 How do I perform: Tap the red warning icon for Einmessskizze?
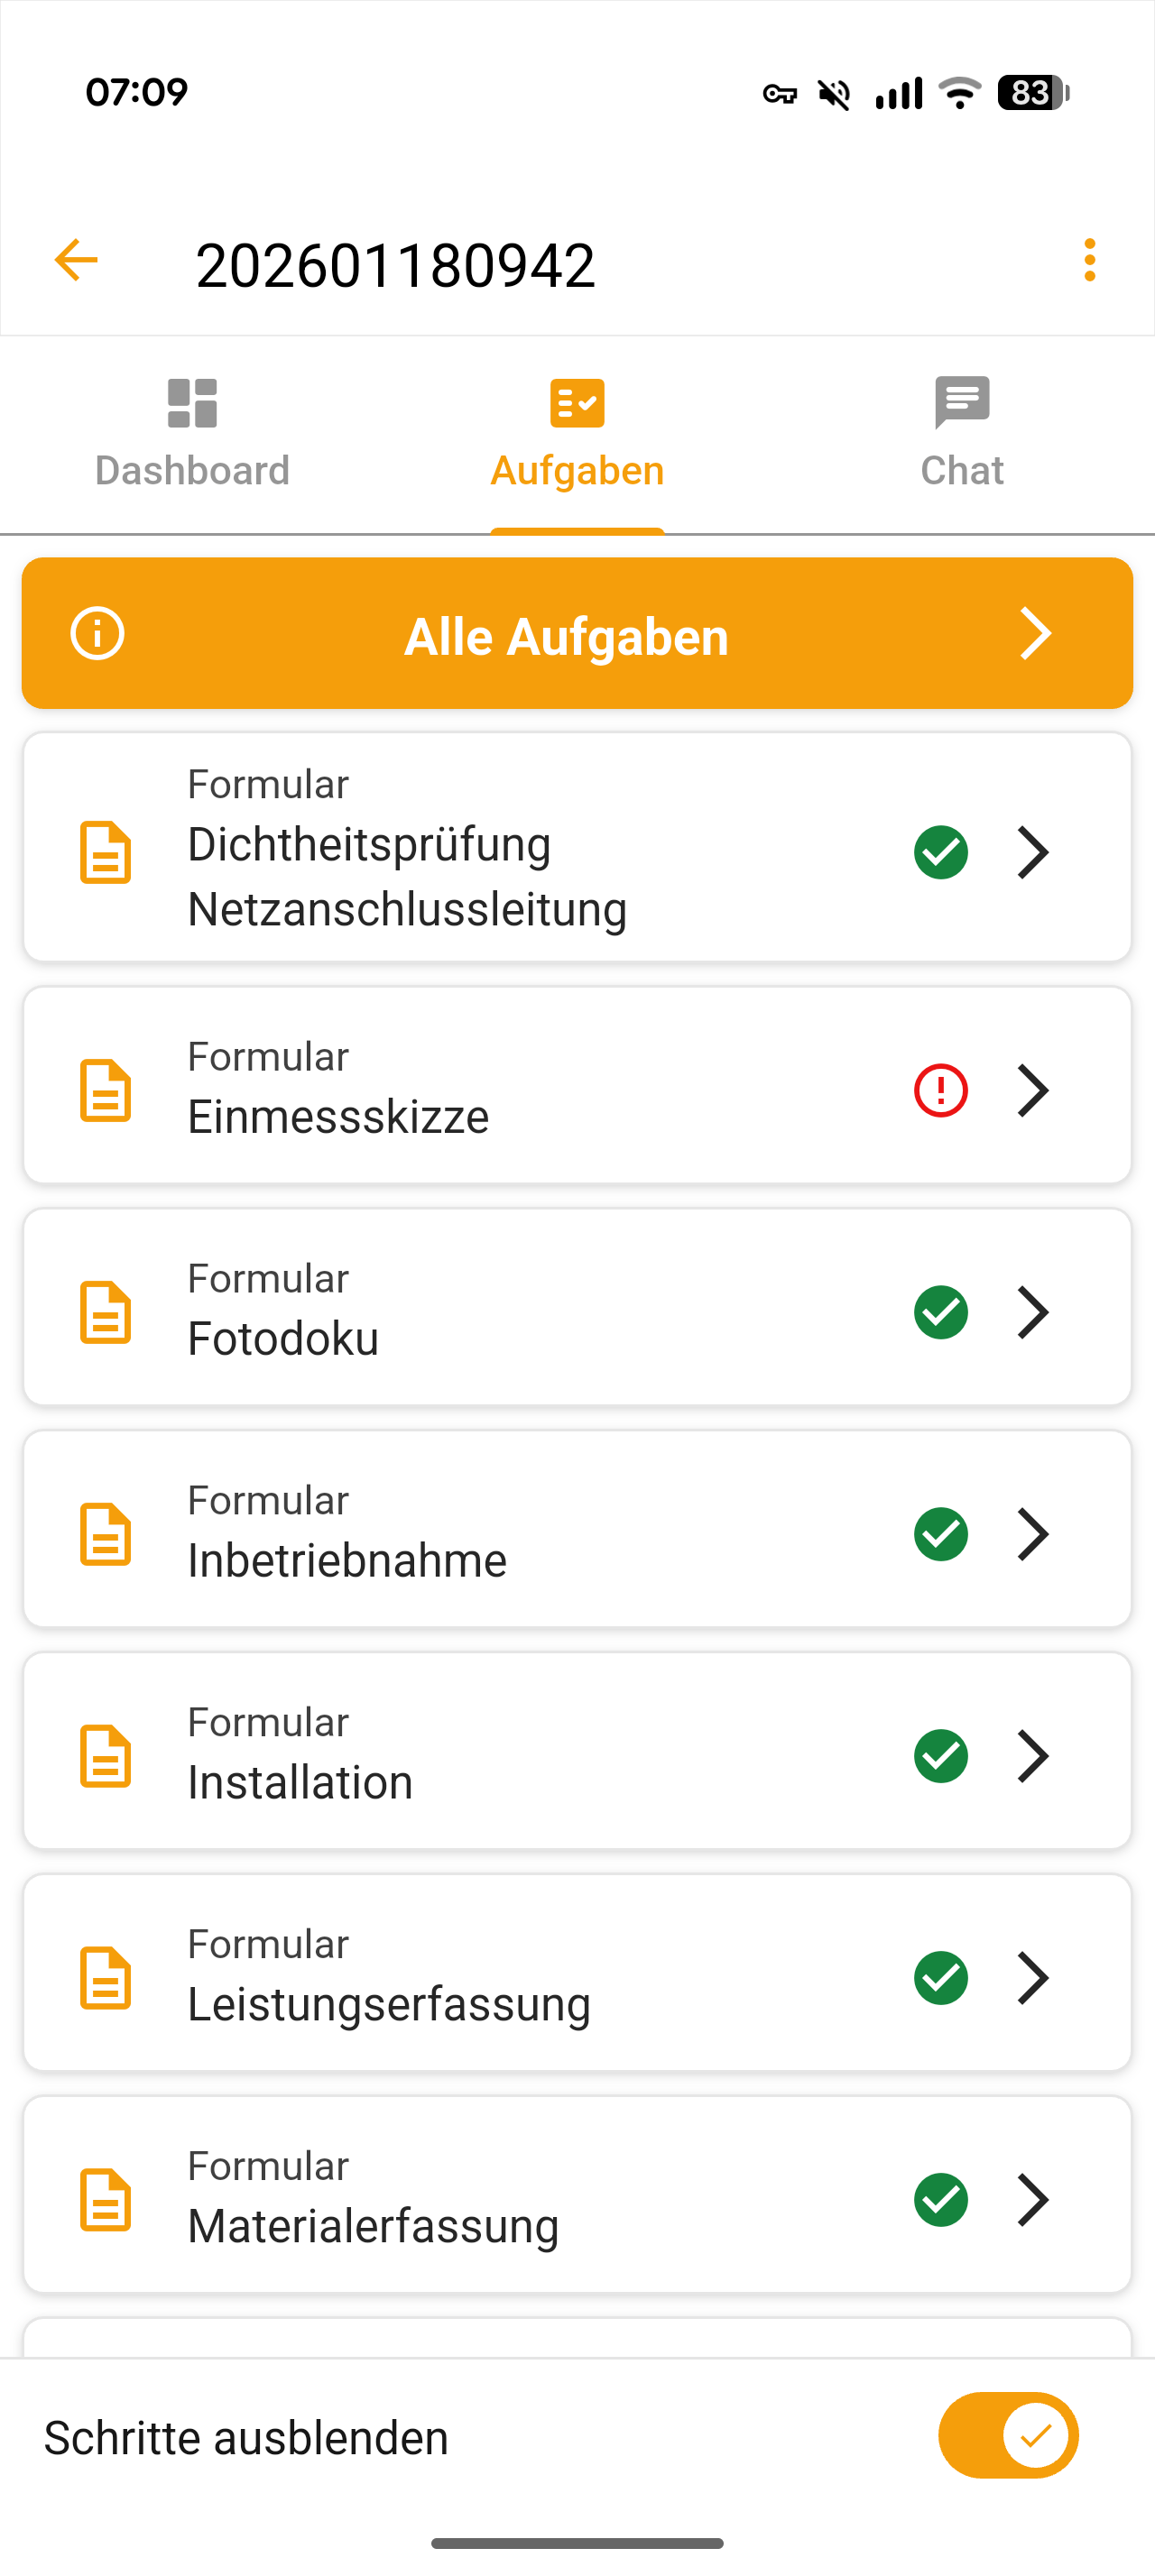pos(940,1090)
